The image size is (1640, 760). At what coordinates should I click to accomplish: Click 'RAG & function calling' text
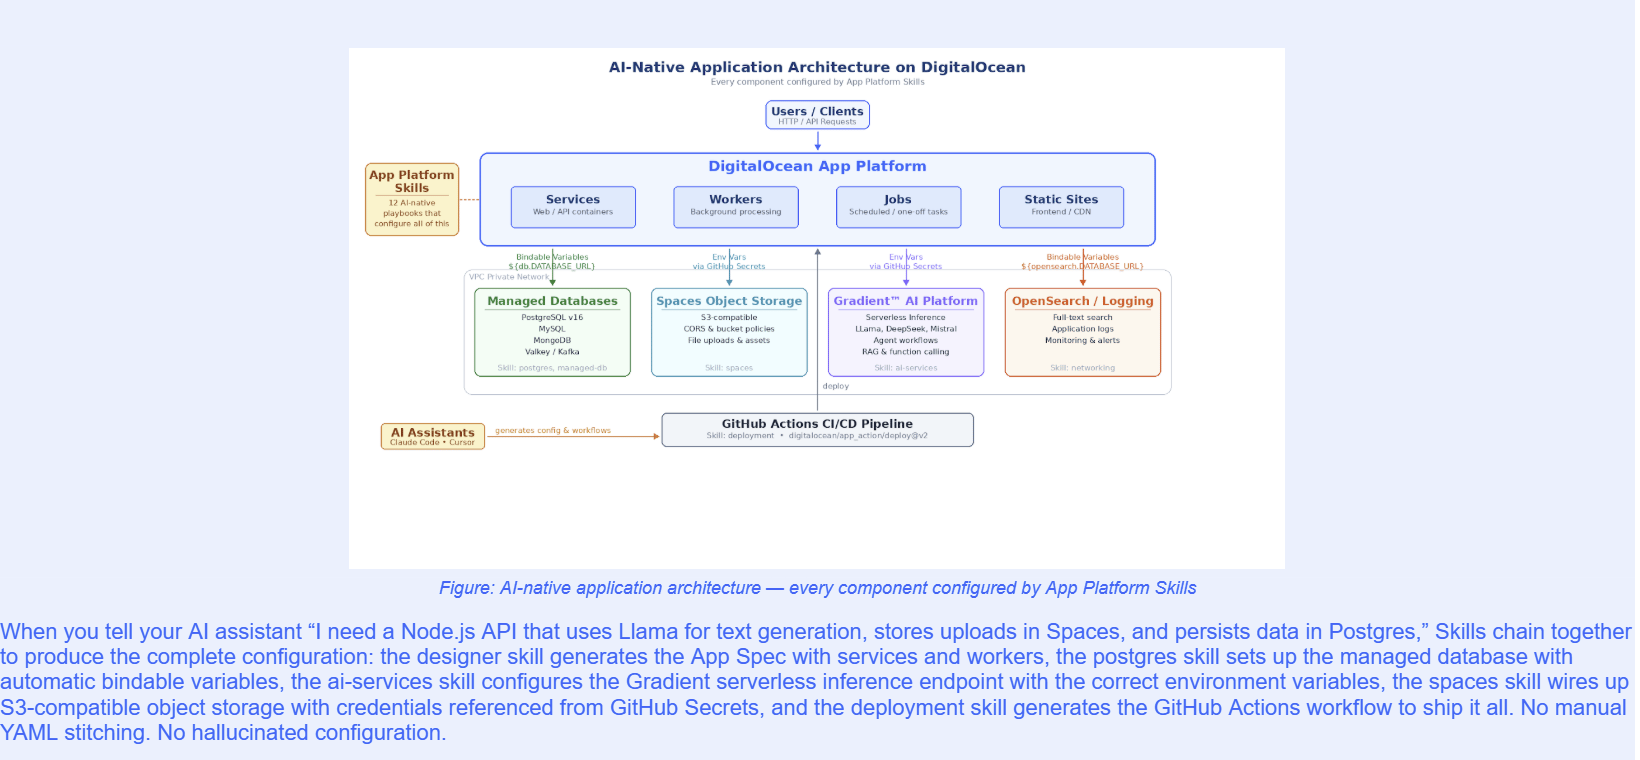coord(906,352)
